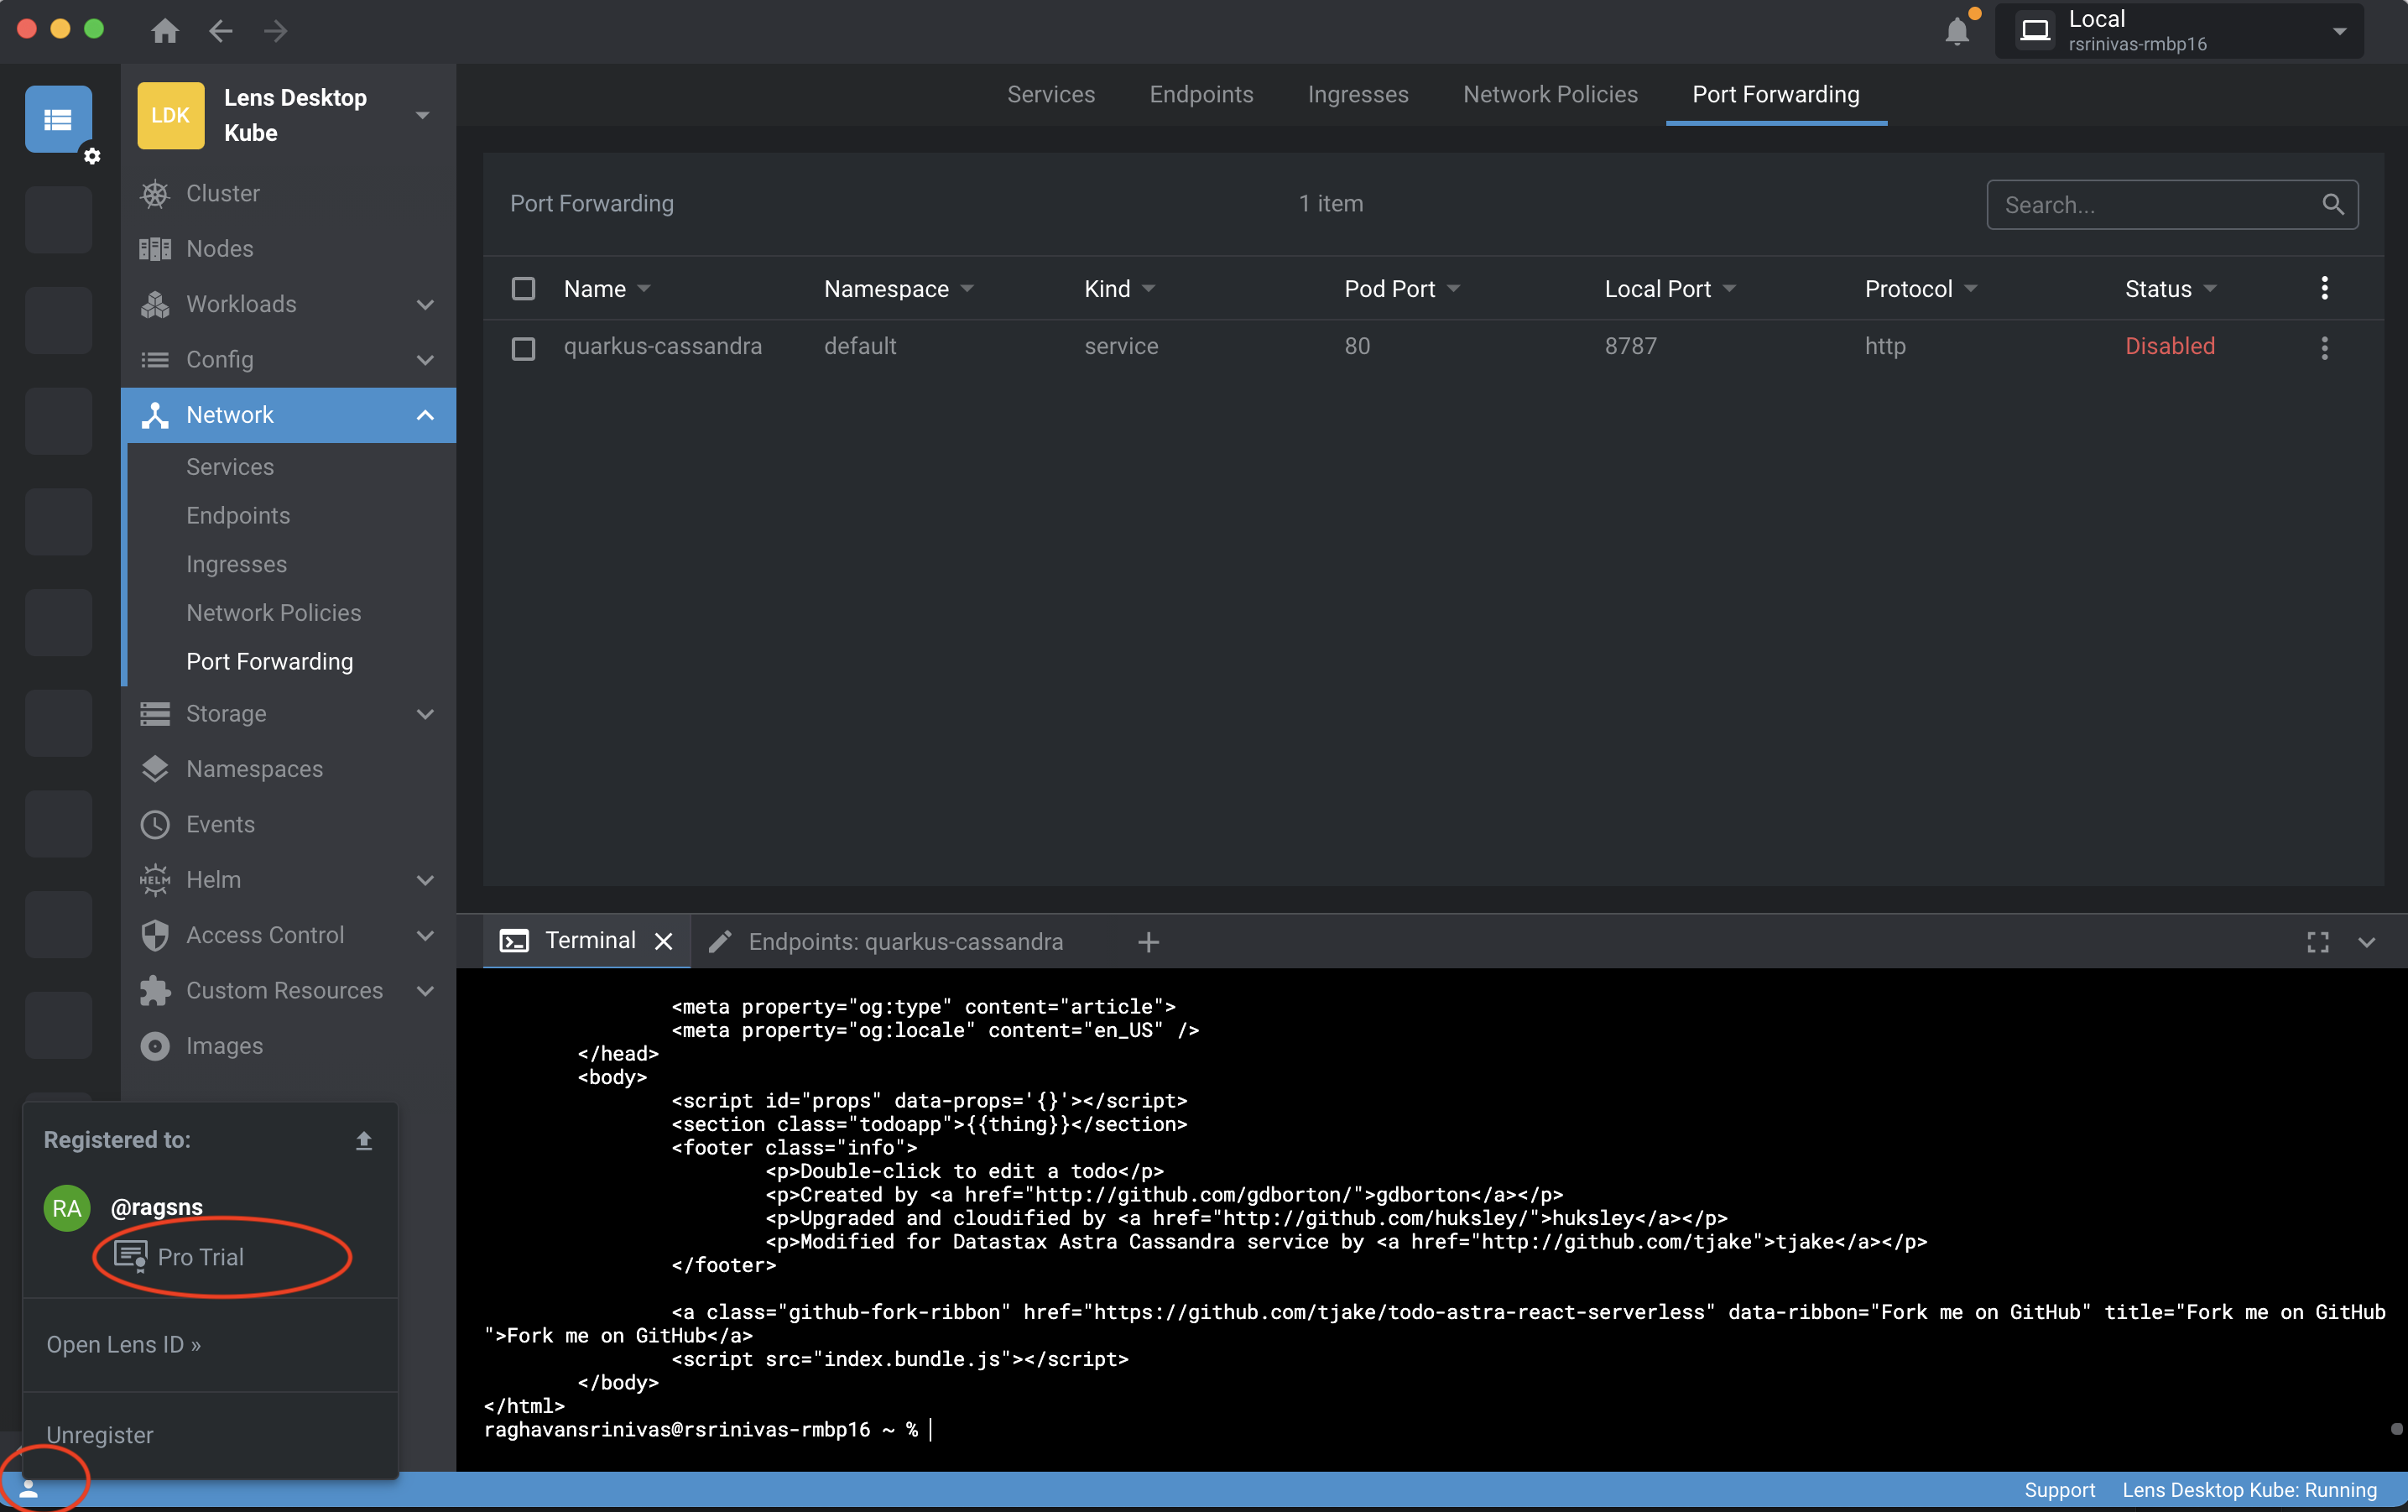
Task: Collapse the Network sidebar section
Action: coord(425,415)
